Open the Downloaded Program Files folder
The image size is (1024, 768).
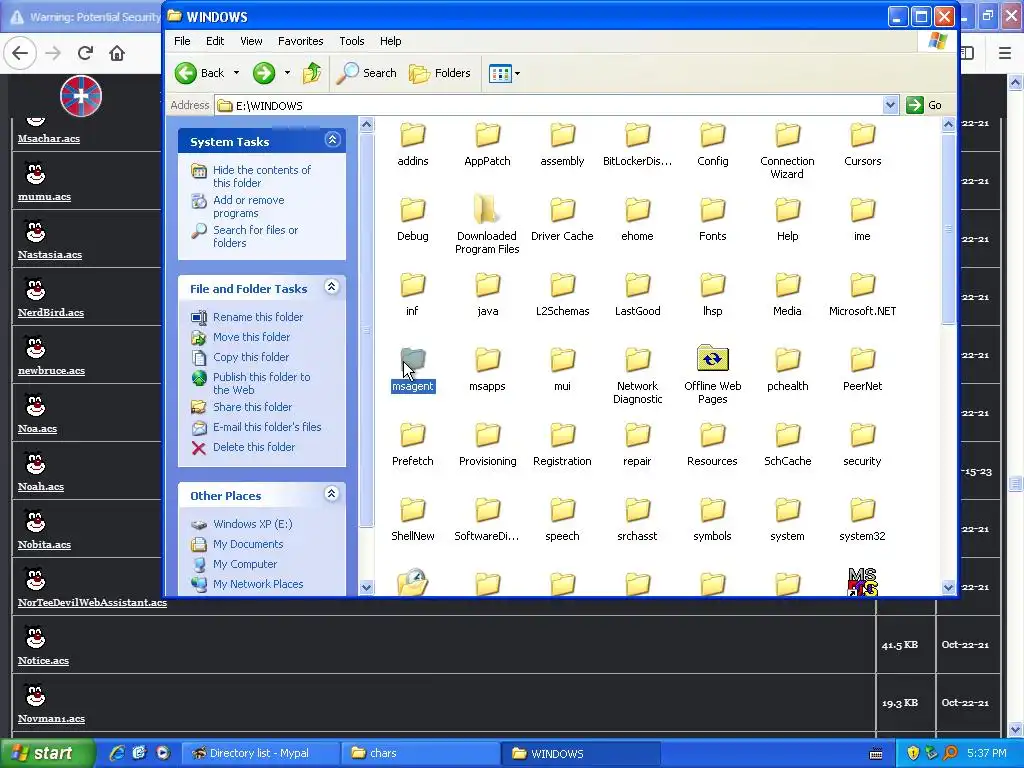pyautogui.click(x=487, y=225)
